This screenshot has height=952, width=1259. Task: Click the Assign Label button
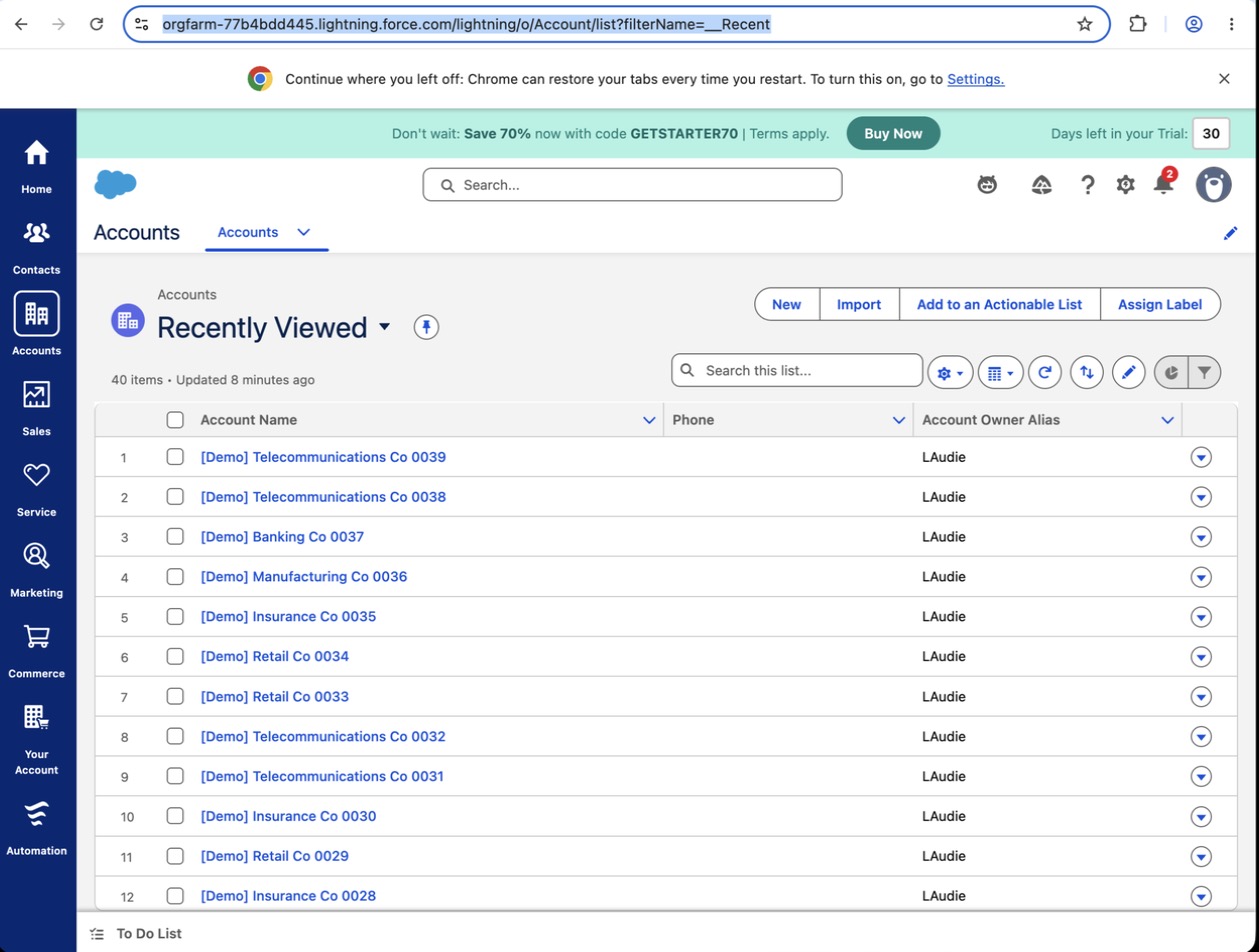click(1160, 304)
